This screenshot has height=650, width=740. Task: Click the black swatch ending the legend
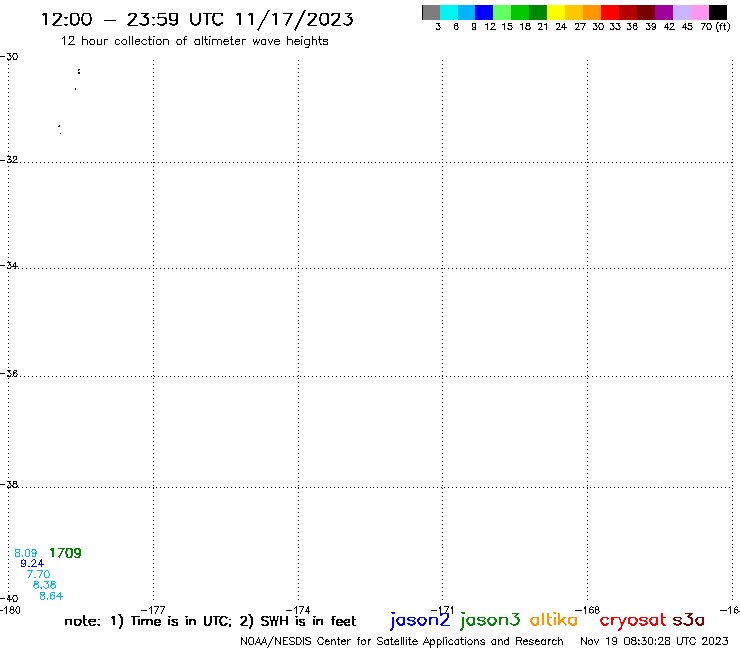click(718, 12)
